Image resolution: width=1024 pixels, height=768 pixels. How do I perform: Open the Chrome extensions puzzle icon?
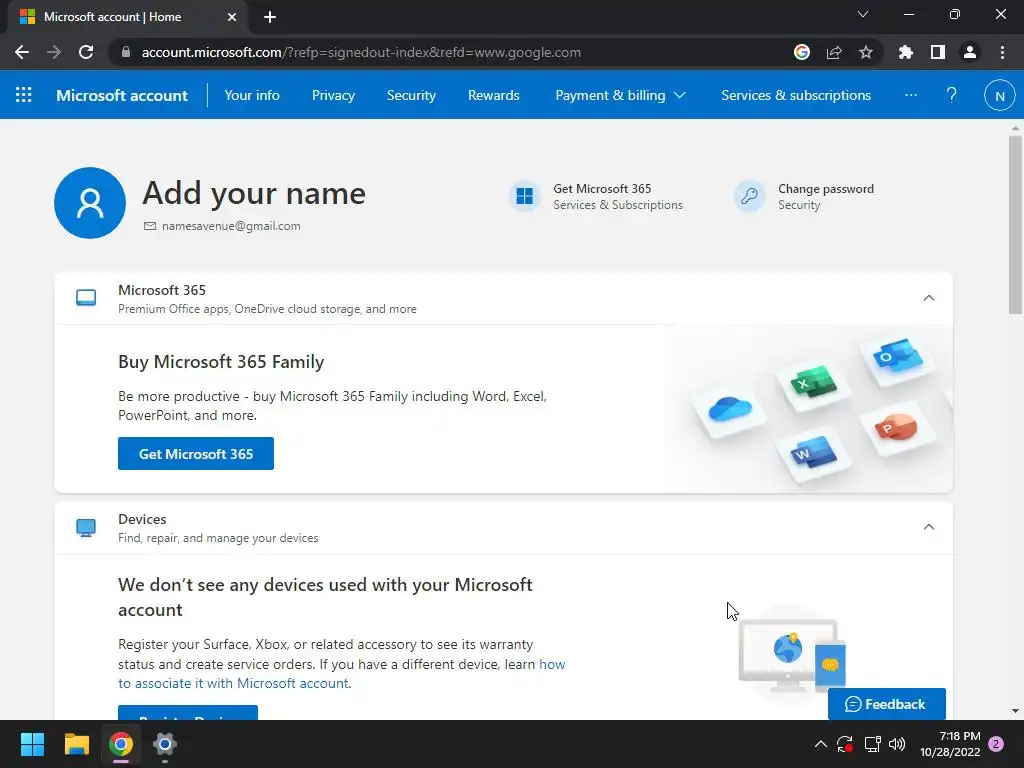(x=905, y=52)
